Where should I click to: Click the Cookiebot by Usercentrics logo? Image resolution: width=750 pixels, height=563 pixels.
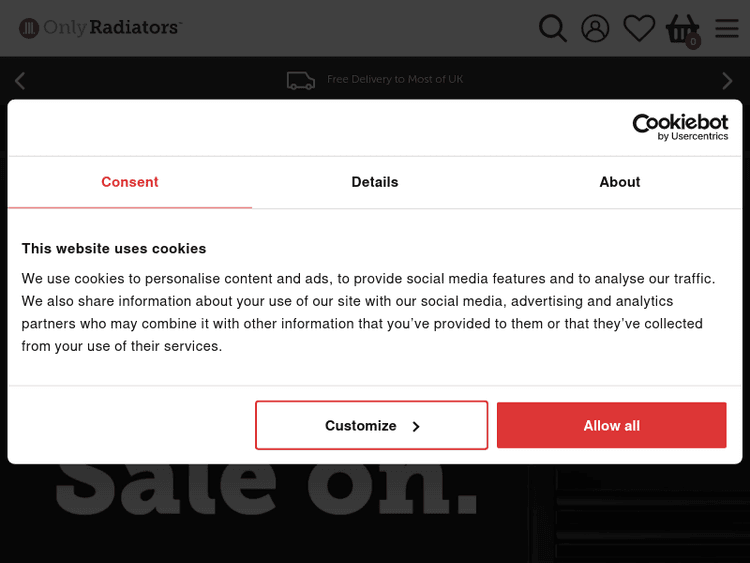pos(680,127)
